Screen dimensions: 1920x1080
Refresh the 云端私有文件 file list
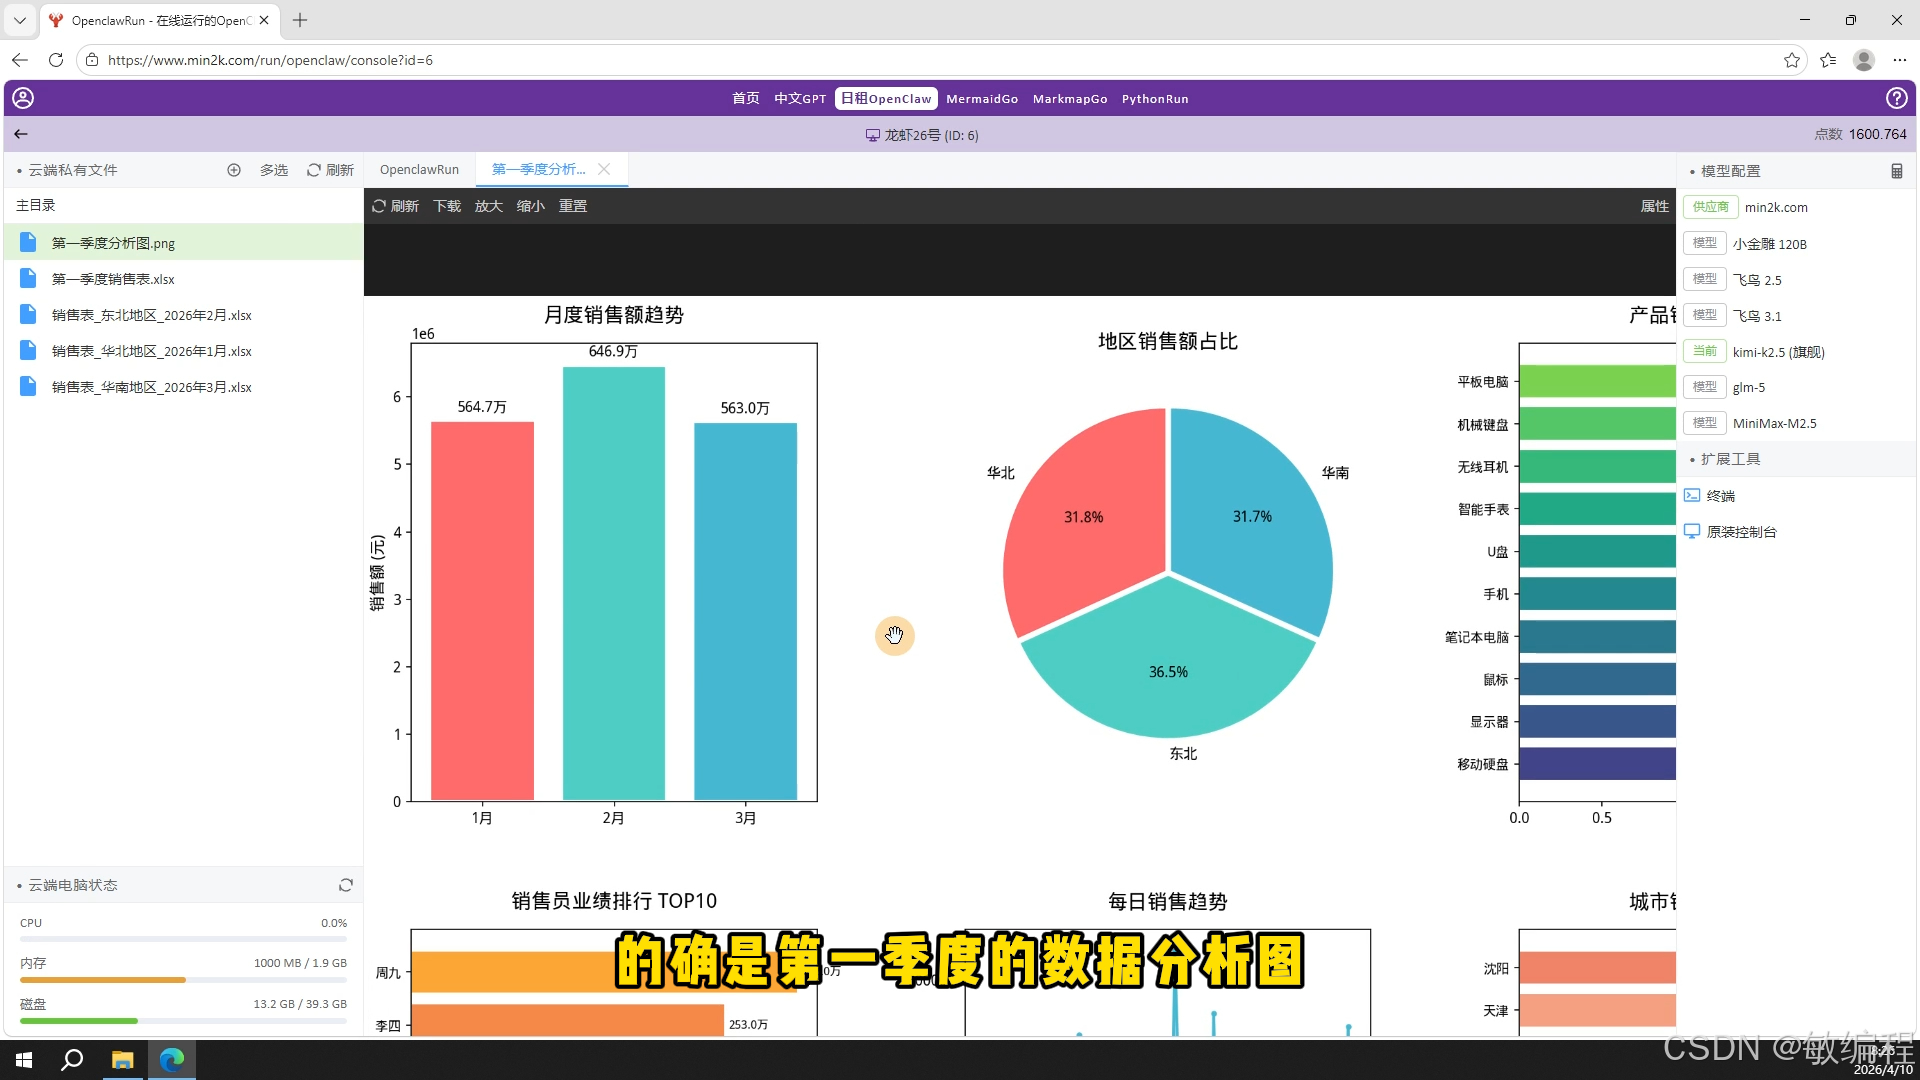pos(330,170)
